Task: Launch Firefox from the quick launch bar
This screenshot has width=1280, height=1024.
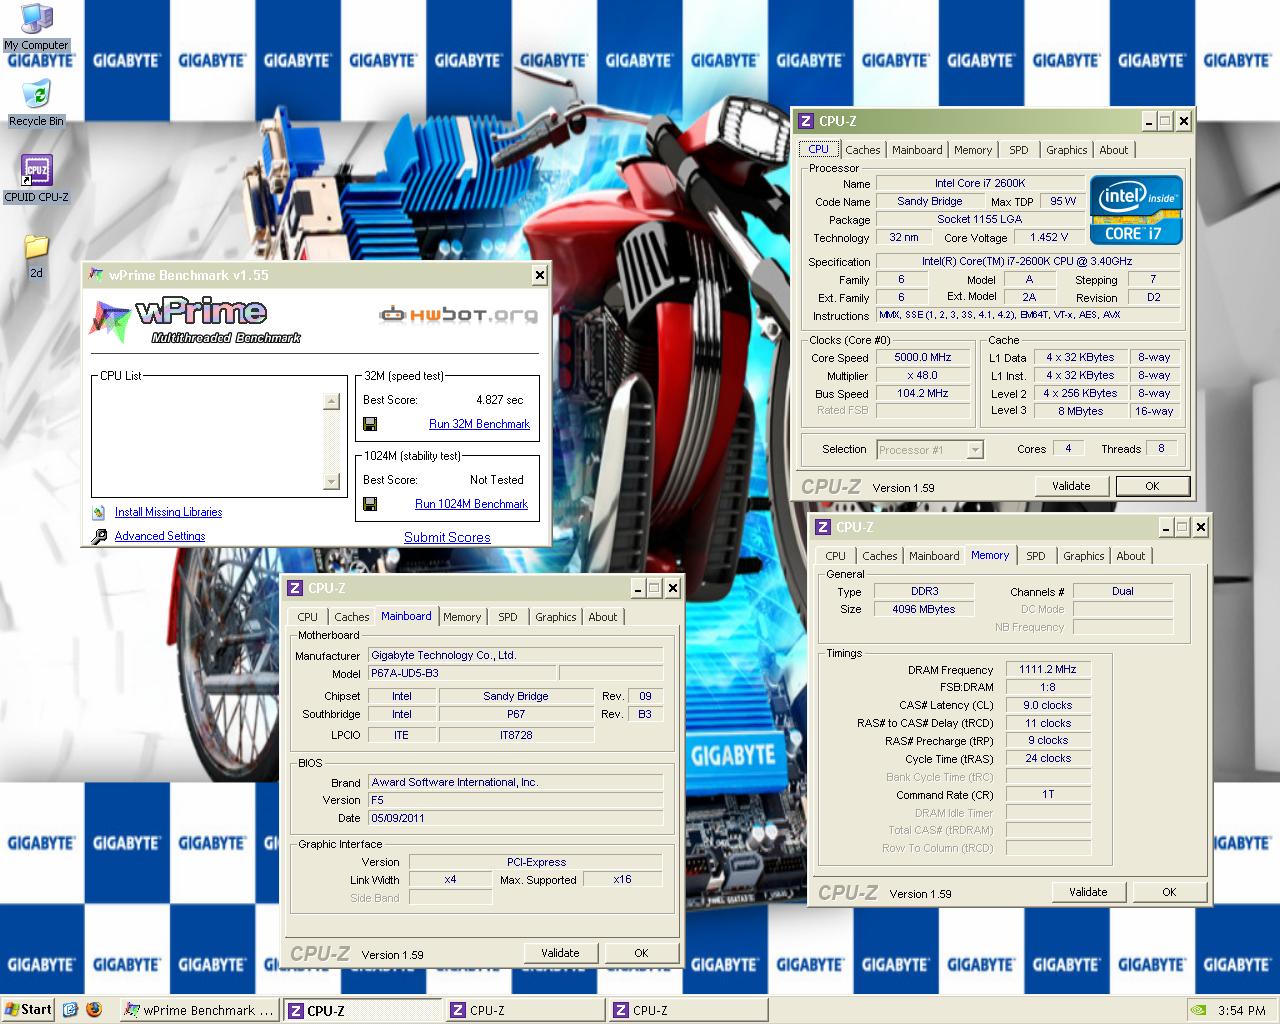Action: [x=94, y=1010]
